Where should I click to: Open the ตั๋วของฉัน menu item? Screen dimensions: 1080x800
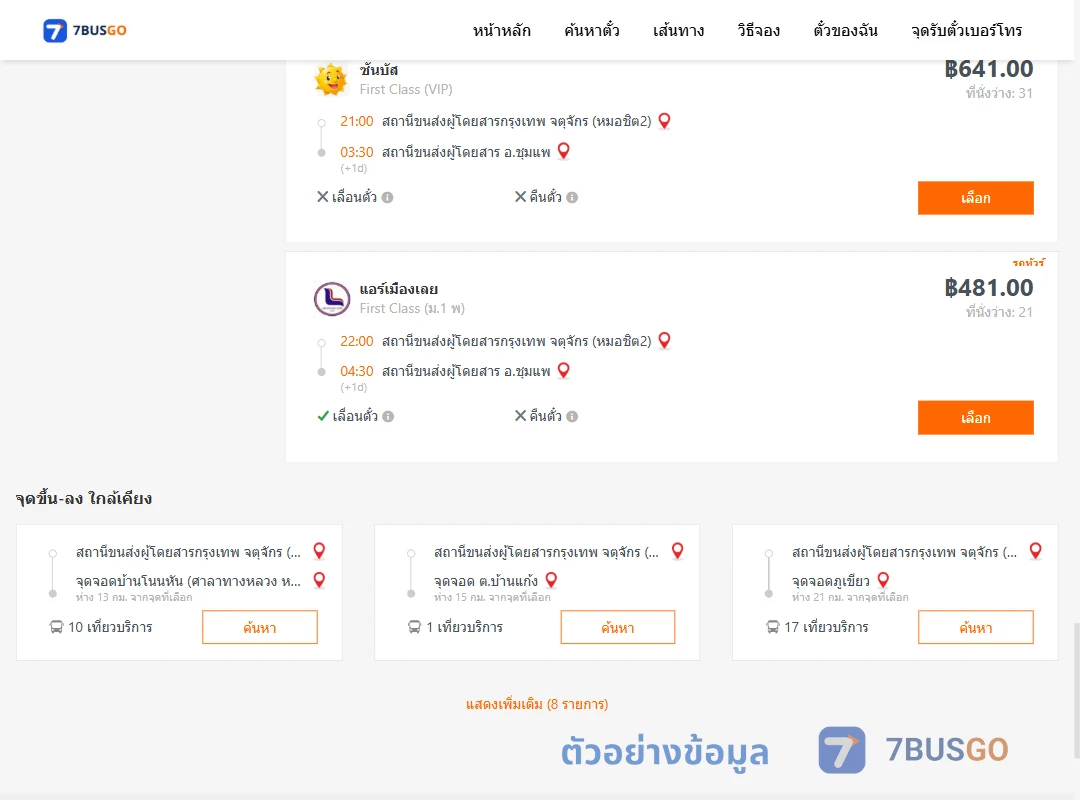pos(845,30)
